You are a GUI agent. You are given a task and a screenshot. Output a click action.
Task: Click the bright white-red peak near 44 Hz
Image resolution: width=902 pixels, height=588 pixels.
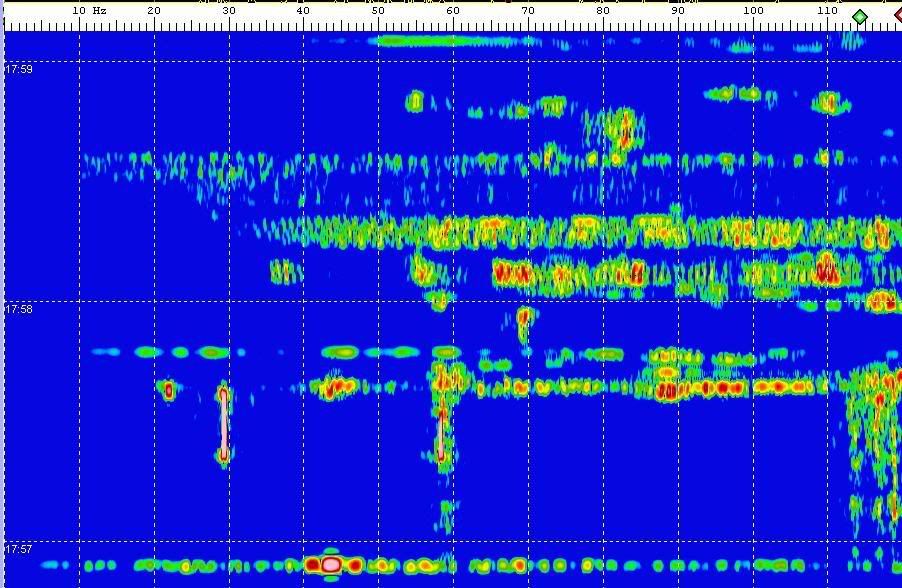(x=330, y=565)
